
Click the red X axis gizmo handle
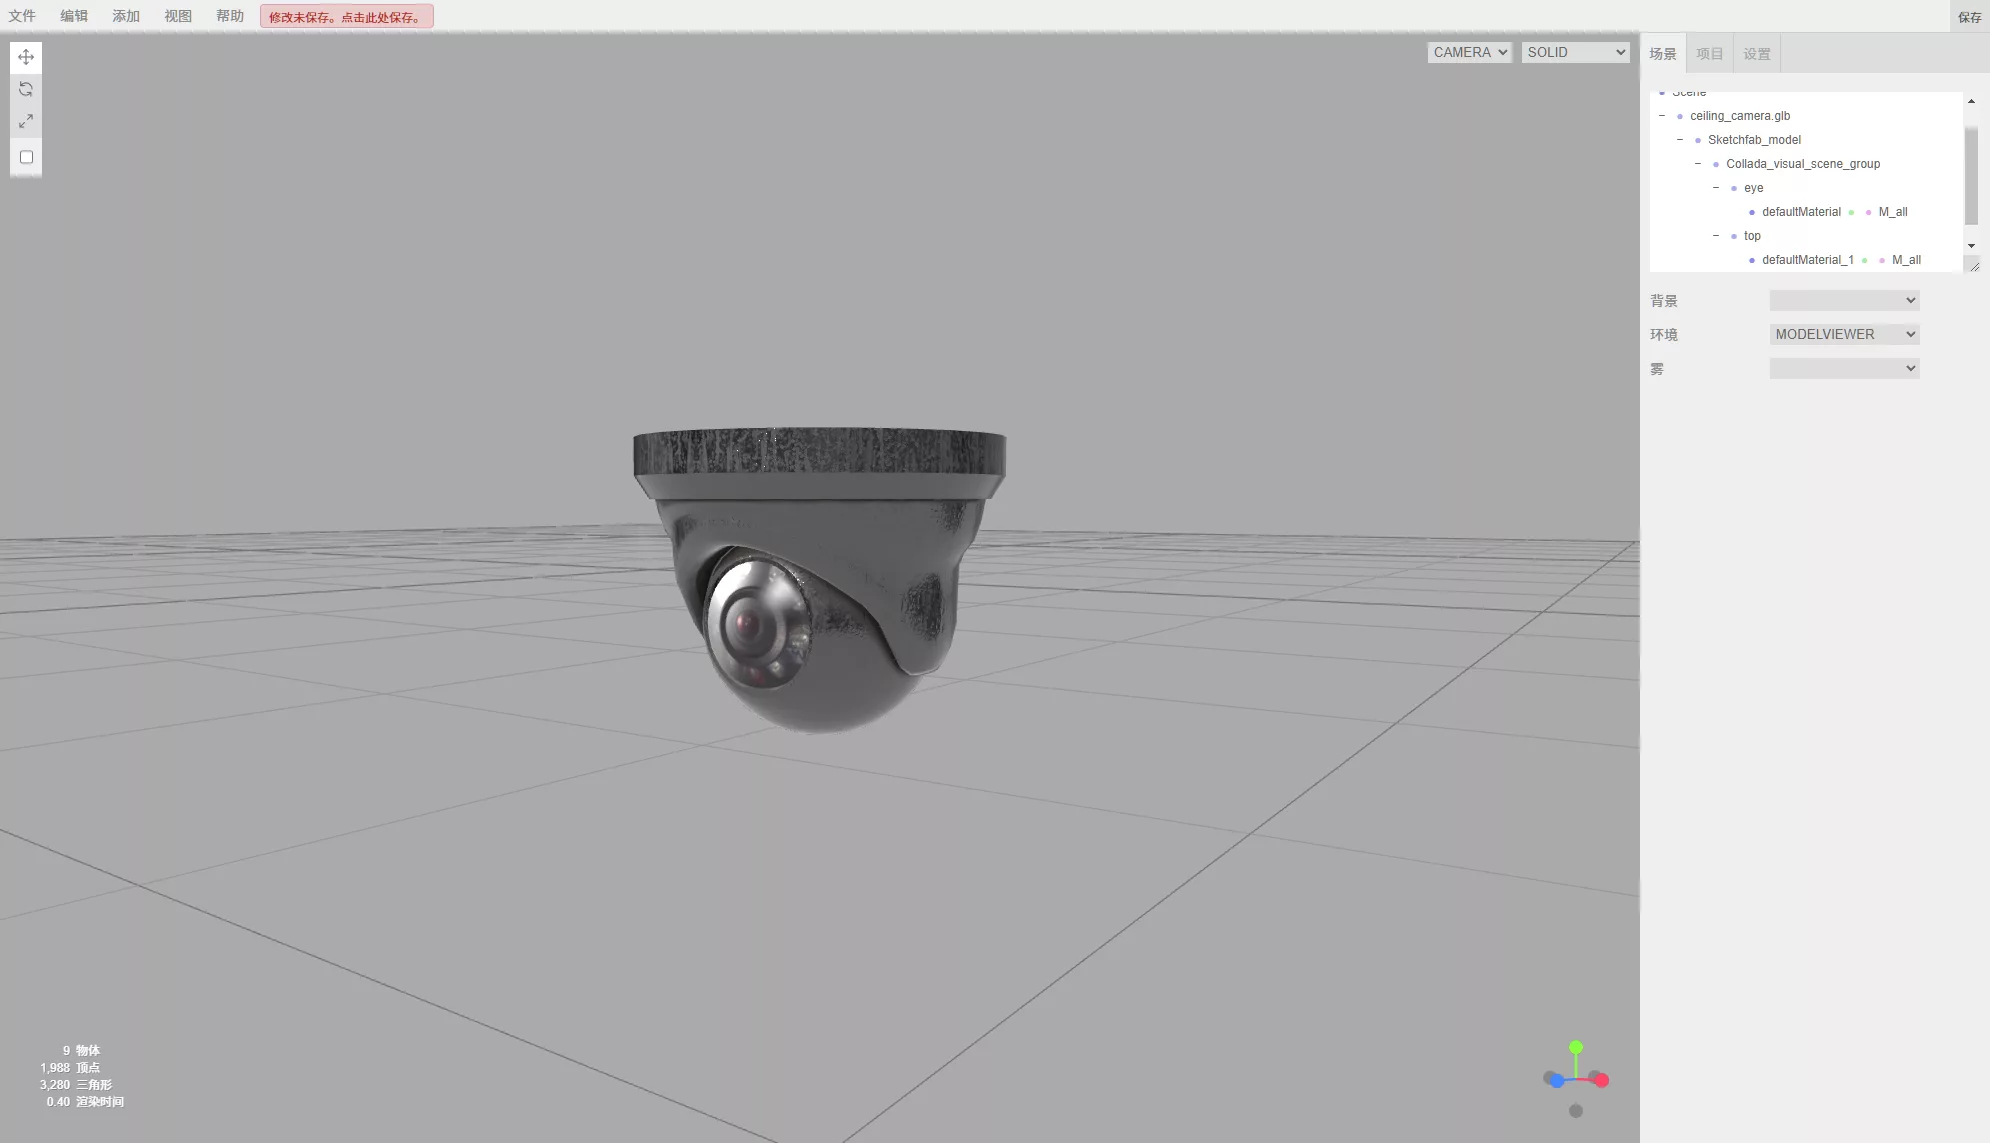tap(1602, 1080)
